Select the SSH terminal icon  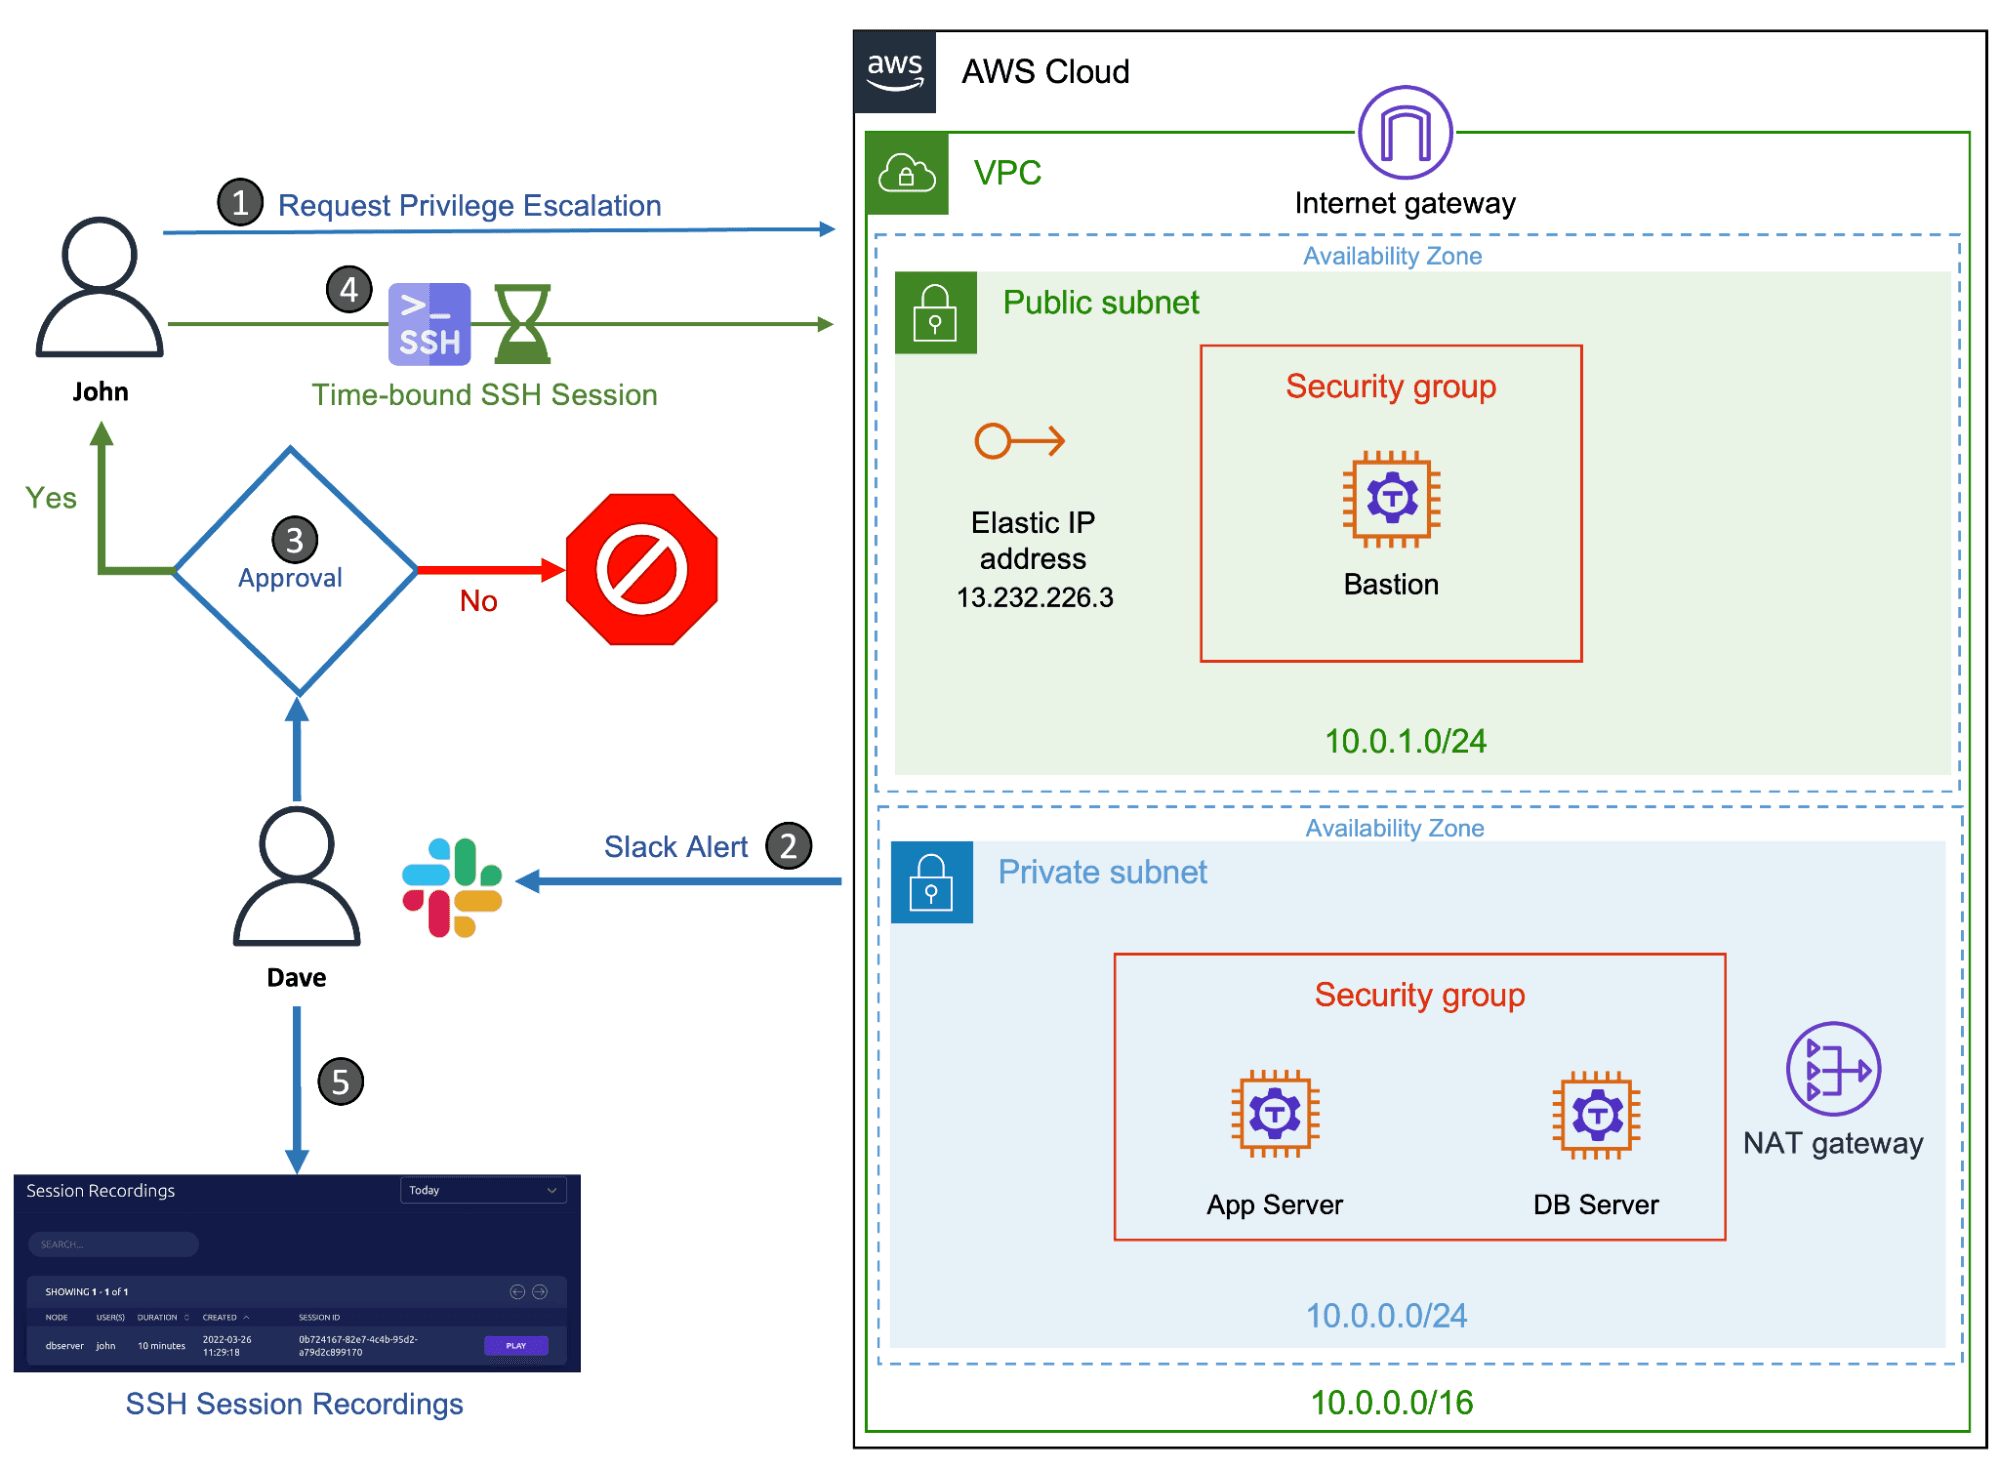click(x=429, y=324)
